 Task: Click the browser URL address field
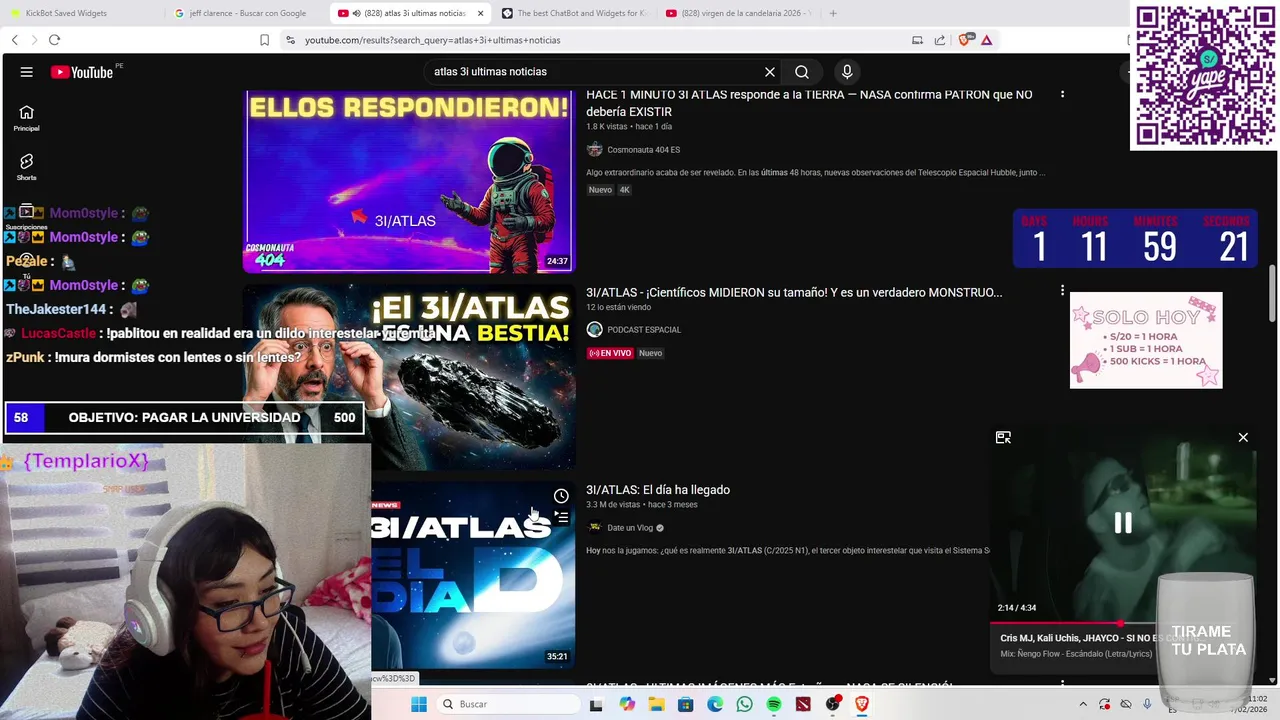coord(432,40)
